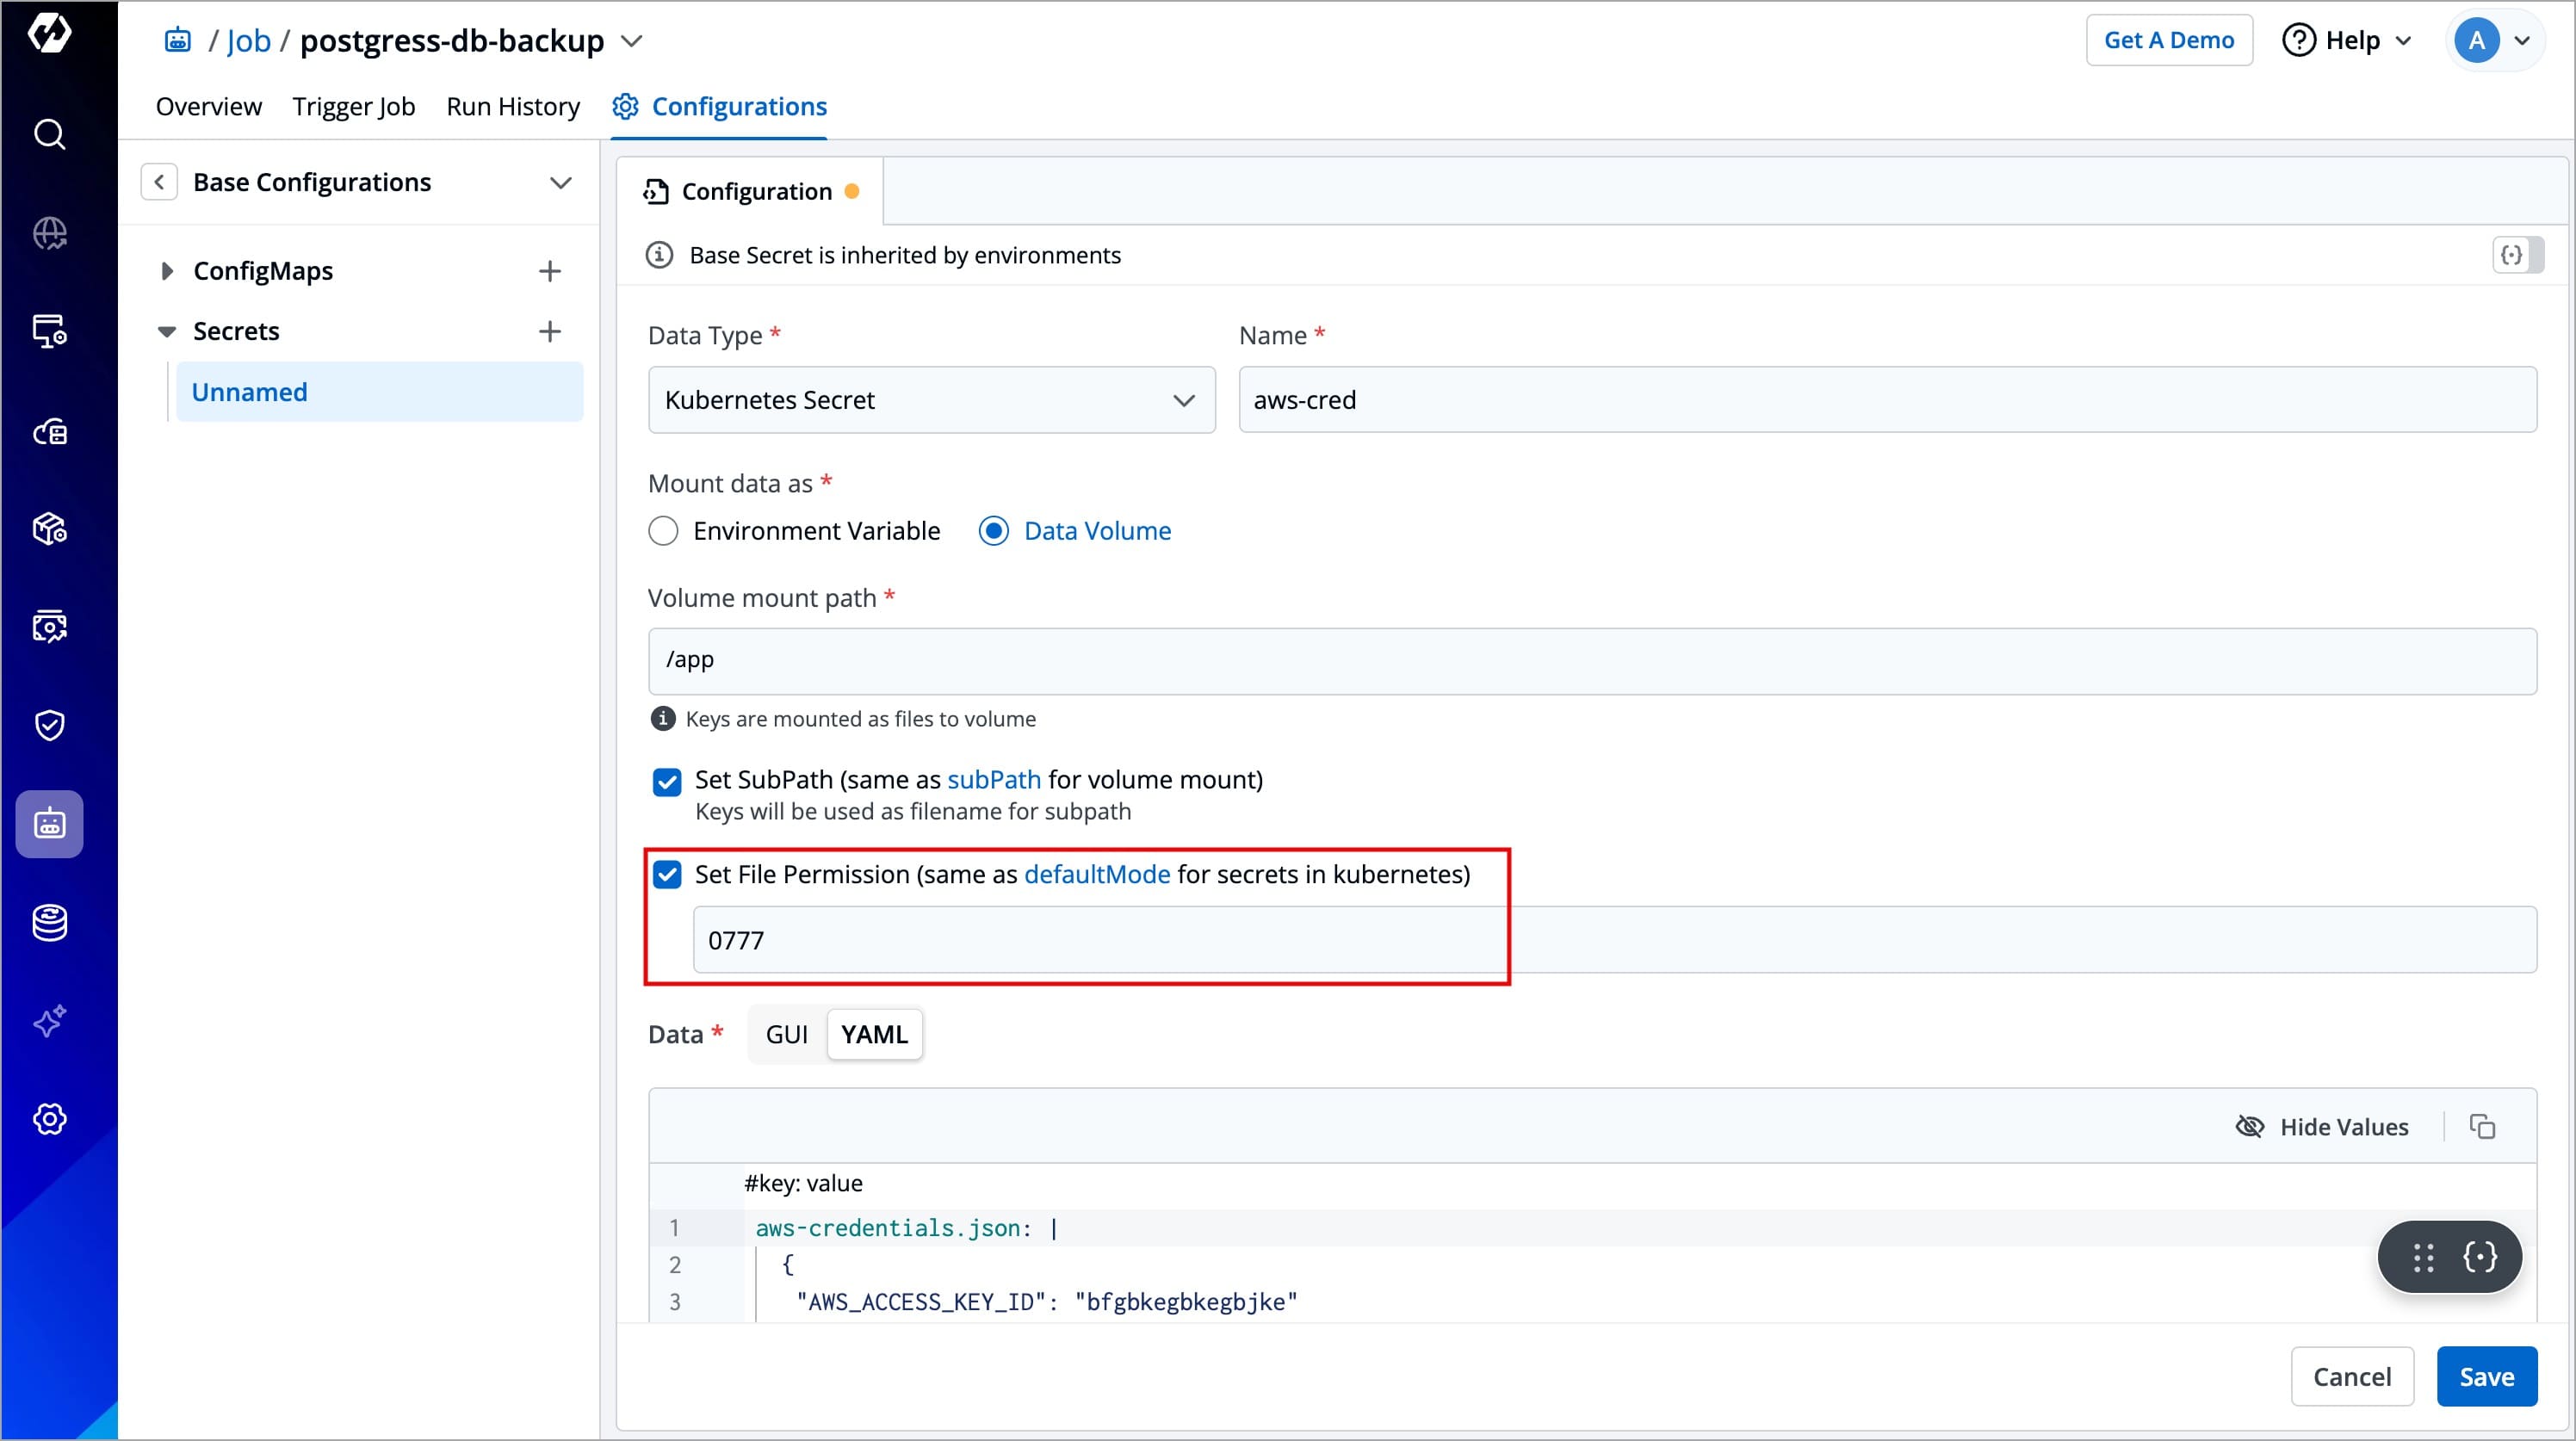Viewport: 2576px width, 1441px height.
Task: Add a new ConfigMap with plus icon
Action: tap(549, 271)
